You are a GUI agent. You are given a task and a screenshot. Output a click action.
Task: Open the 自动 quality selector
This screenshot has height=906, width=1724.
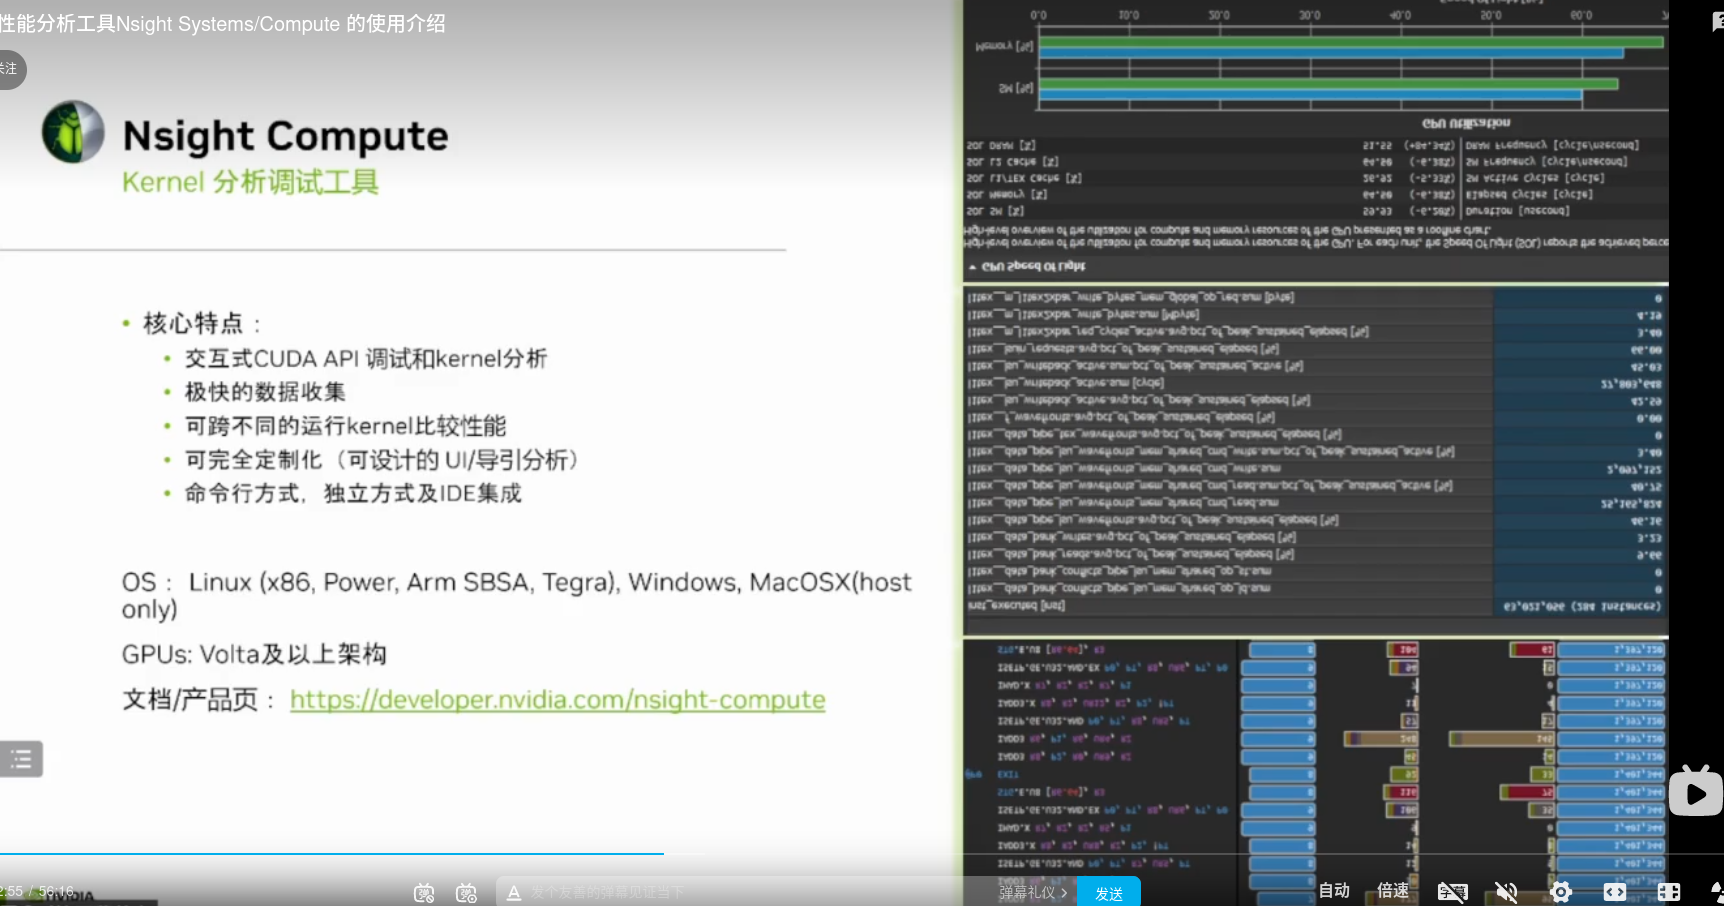click(1334, 891)
